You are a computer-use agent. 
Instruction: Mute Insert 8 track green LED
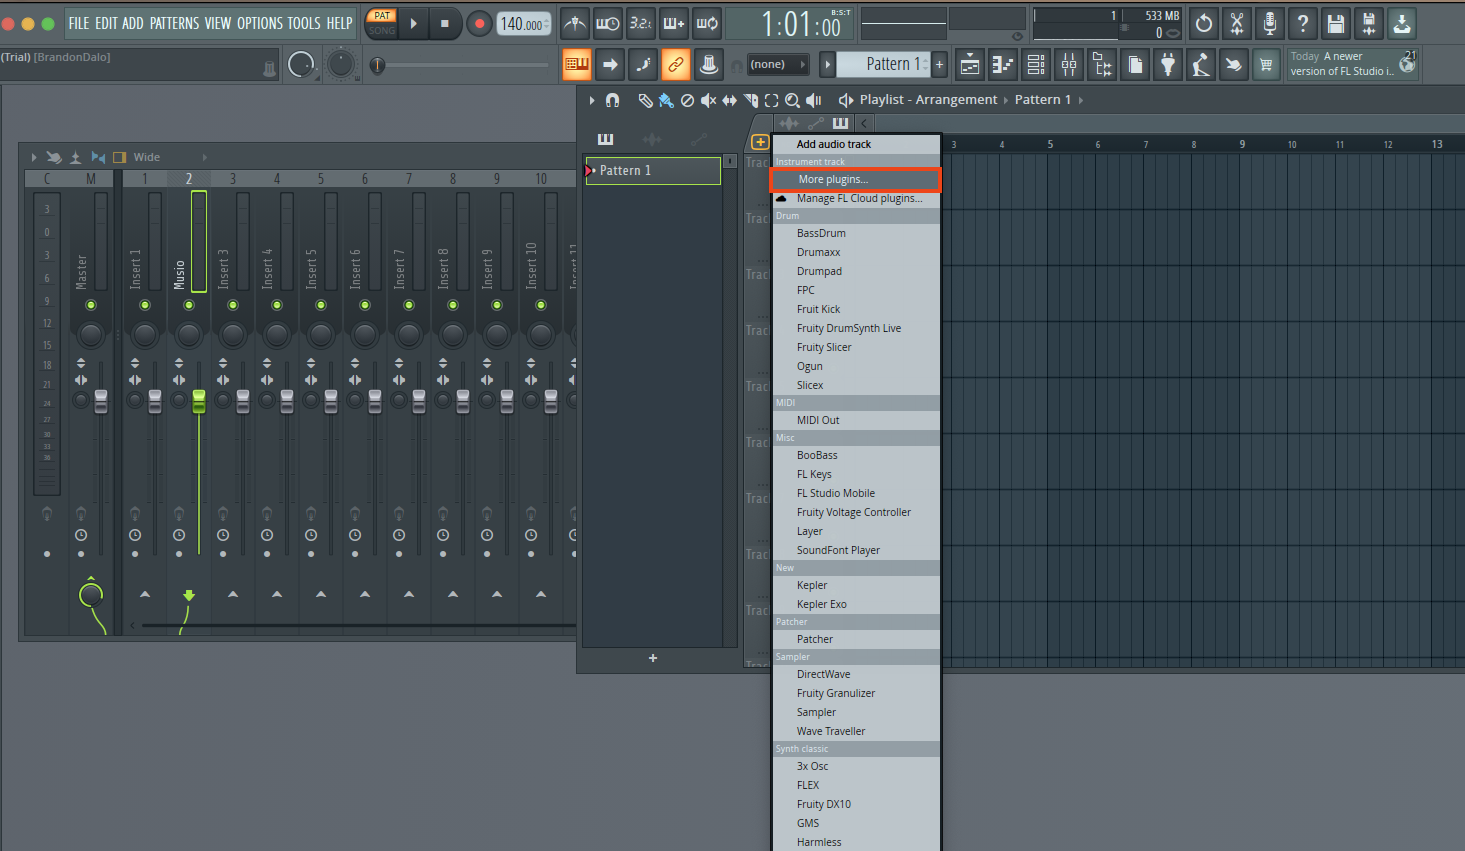click(453, 305)
